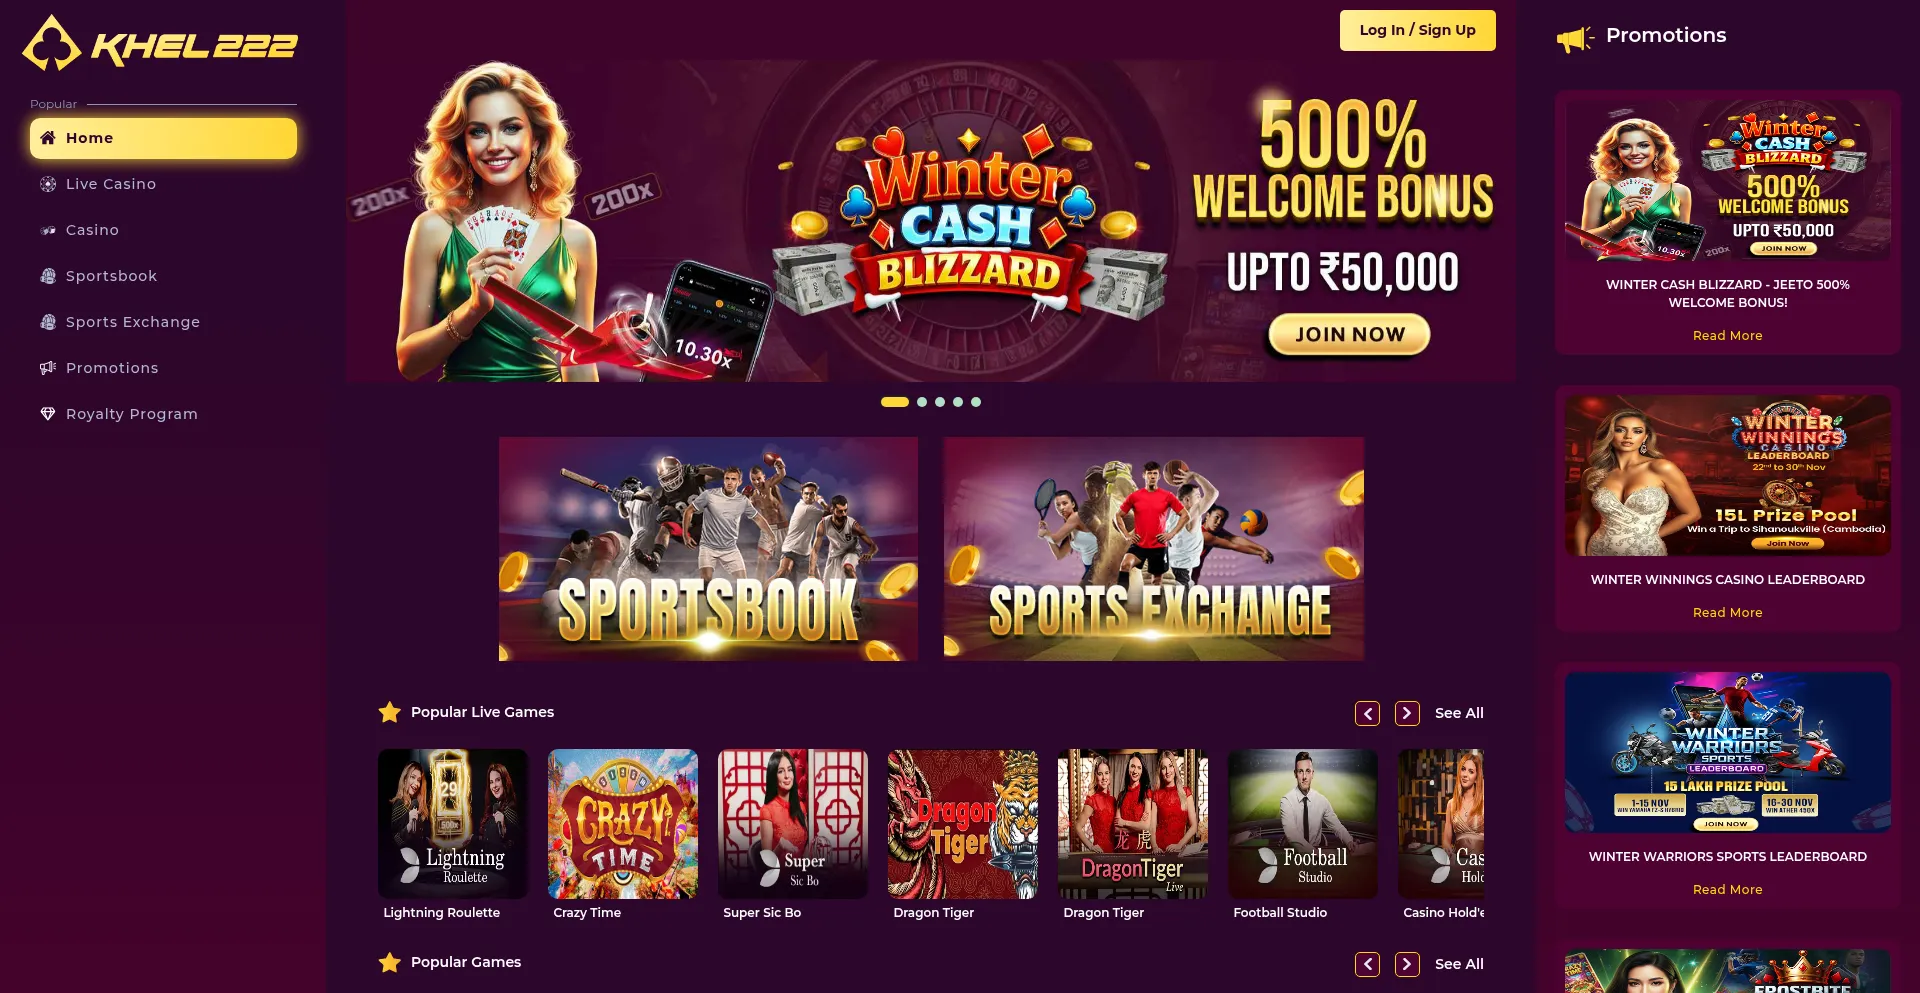Advance Popular Games row with right chevron
1920x993 pixels.
(x=1407, y=964)
